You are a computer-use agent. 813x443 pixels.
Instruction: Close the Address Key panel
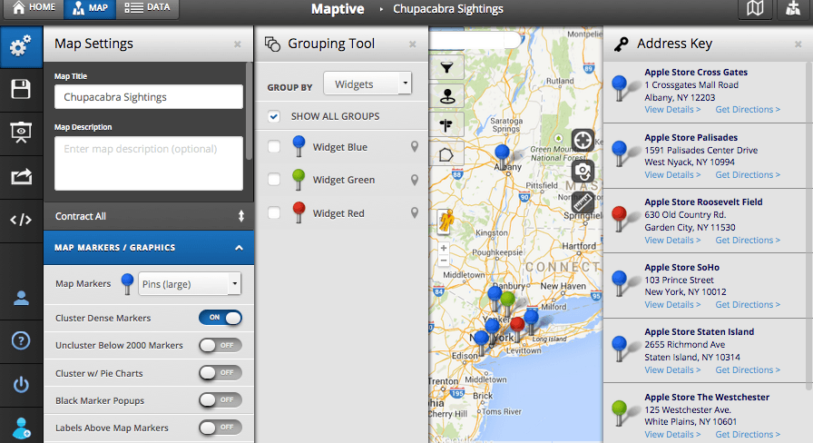tap(798, 44)
